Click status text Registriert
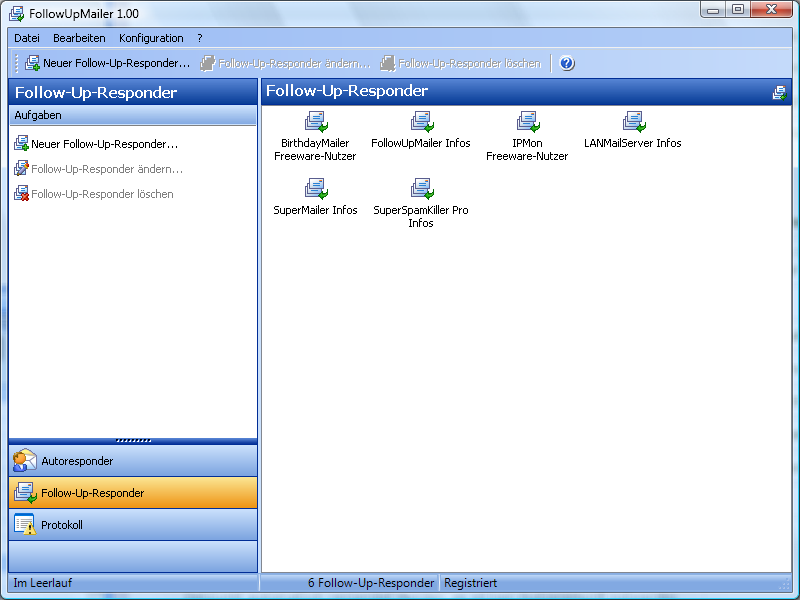This screenshot has height=600, width=800. coord(470,583)
